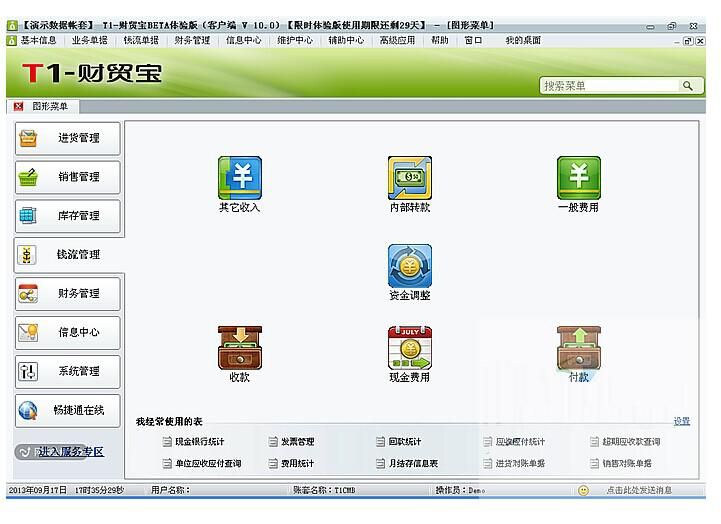This screenshot has width=721, height=524.
Task: Open the 业务单据 menu
Action: click(x=90, y=40)
